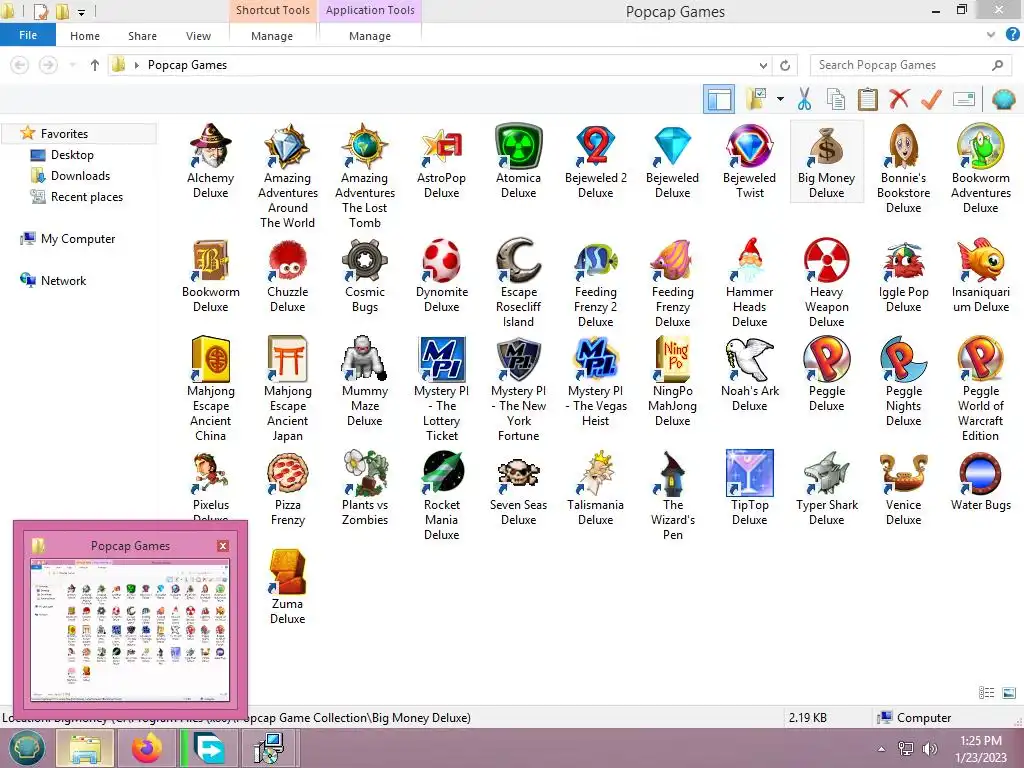This screenshot has width=1024, height=768.
Task: Click the Paste clipboard toolbar icon
Action: pyautogui.click(x=867, y=99)
